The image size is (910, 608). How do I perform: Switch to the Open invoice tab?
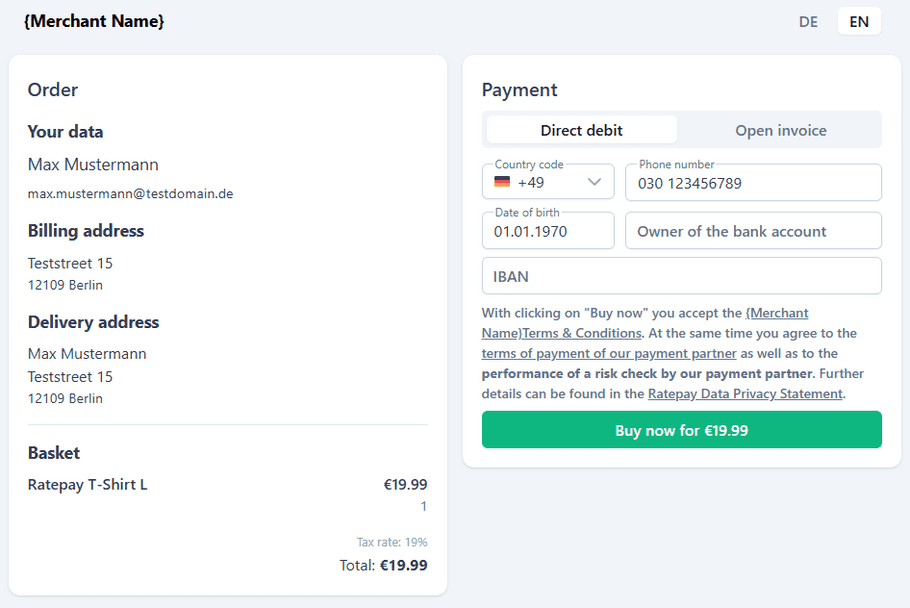(x=781, y=130)
